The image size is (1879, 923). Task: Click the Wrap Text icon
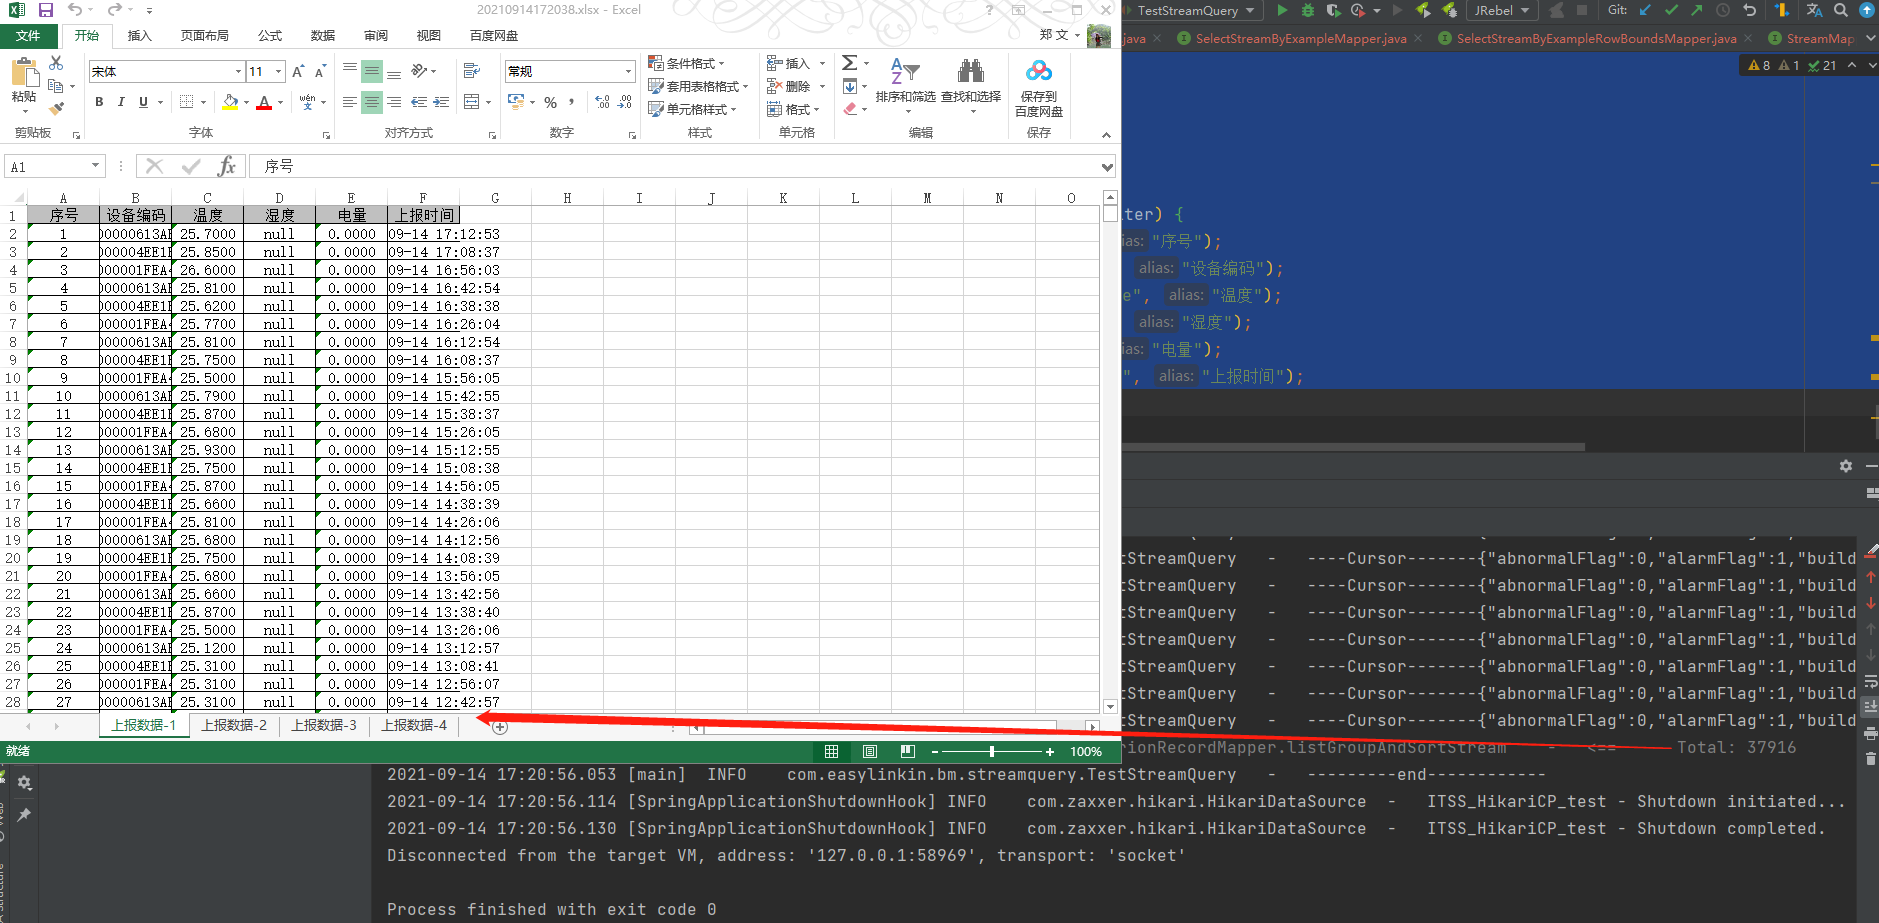coord(472,72)
